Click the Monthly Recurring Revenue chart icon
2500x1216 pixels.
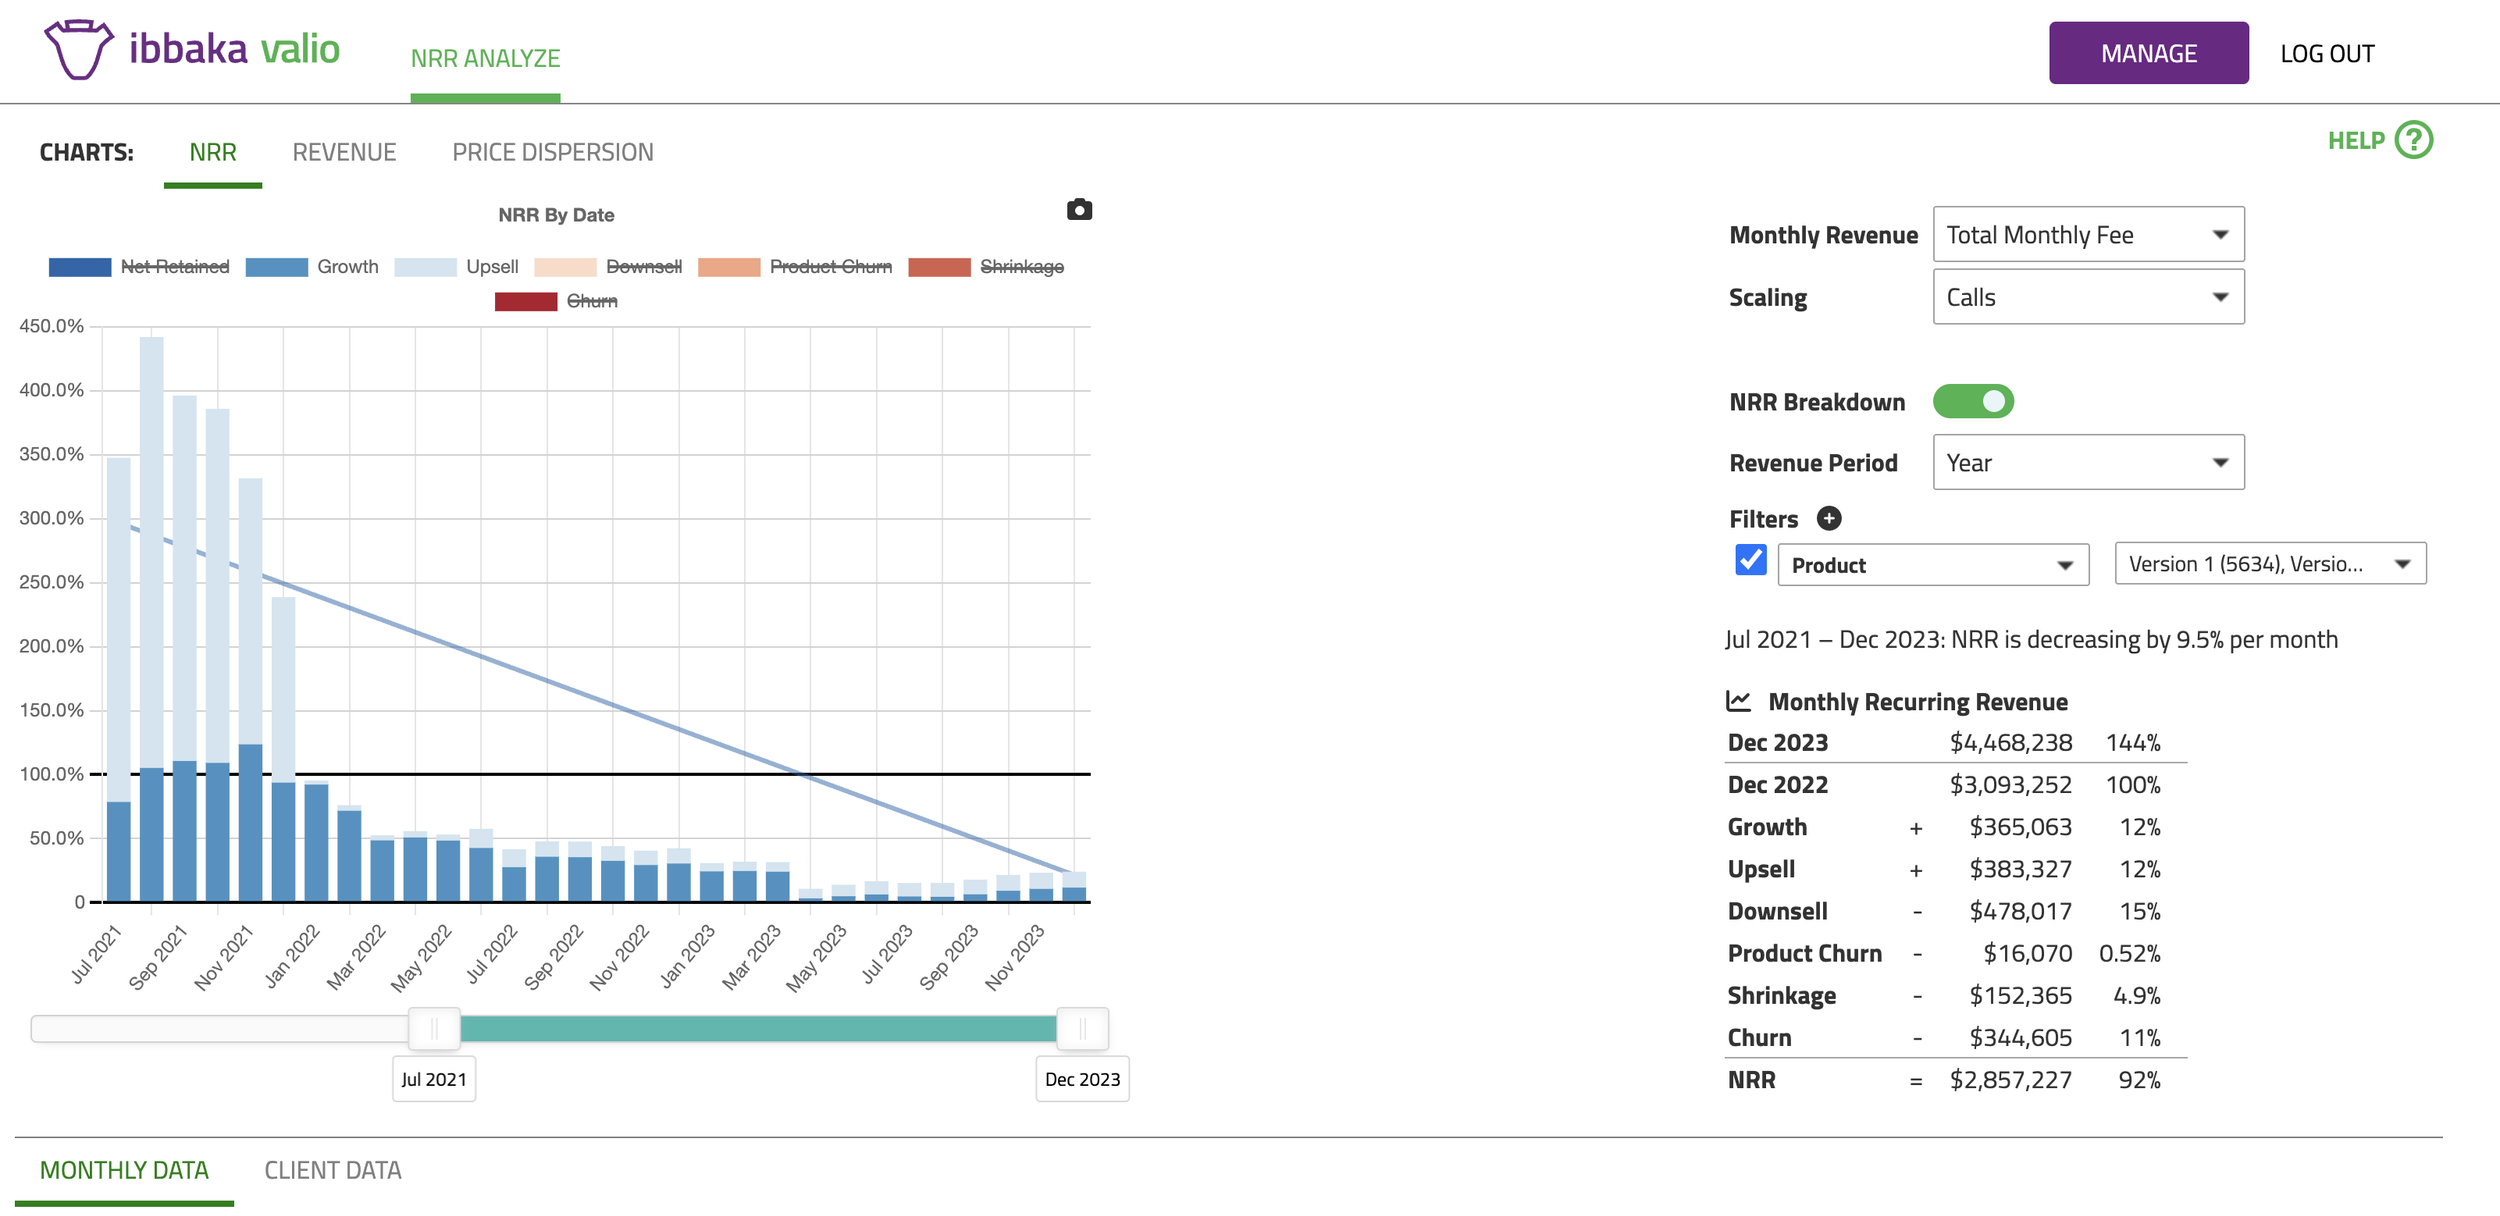[x=1739, y=701]
